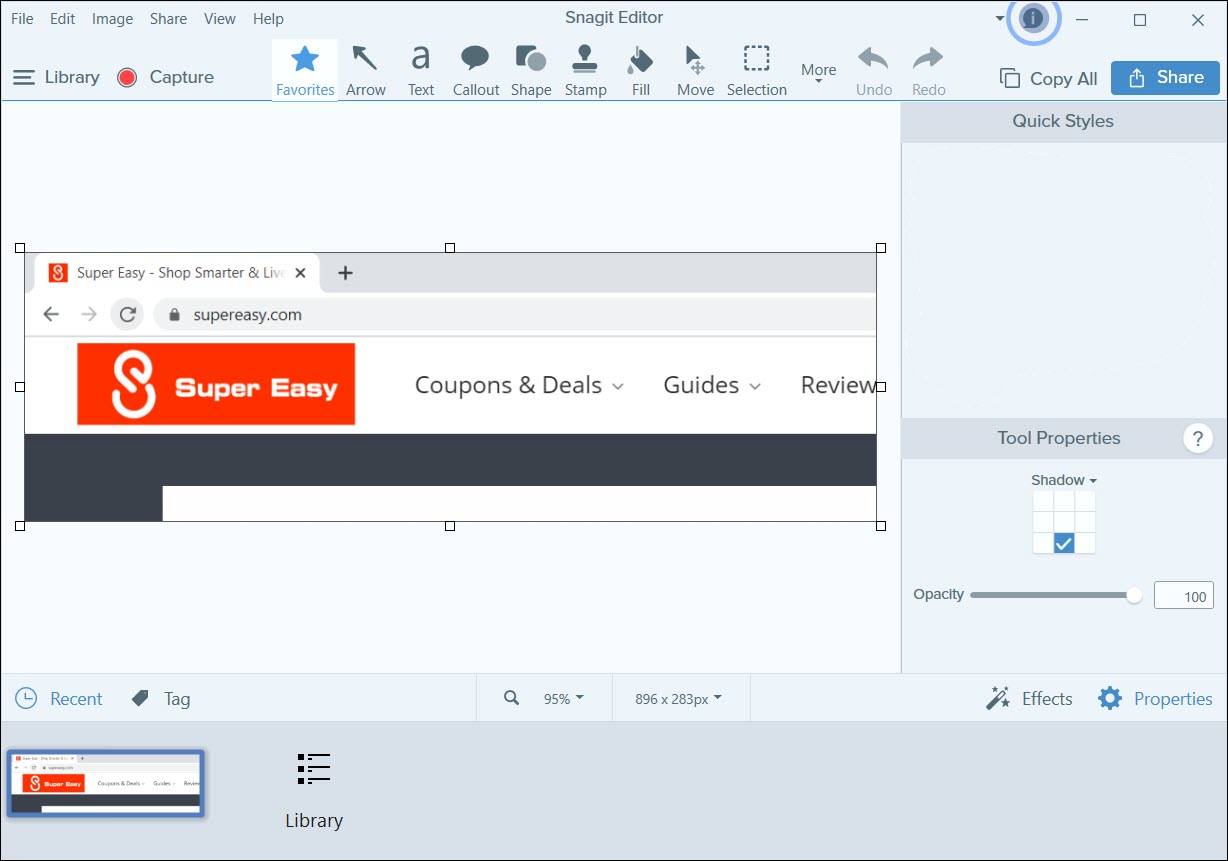The height and width of the screenshot is (861, 1228).
Task: Open Tool Properties help question mark
Action: (1198, 438)
